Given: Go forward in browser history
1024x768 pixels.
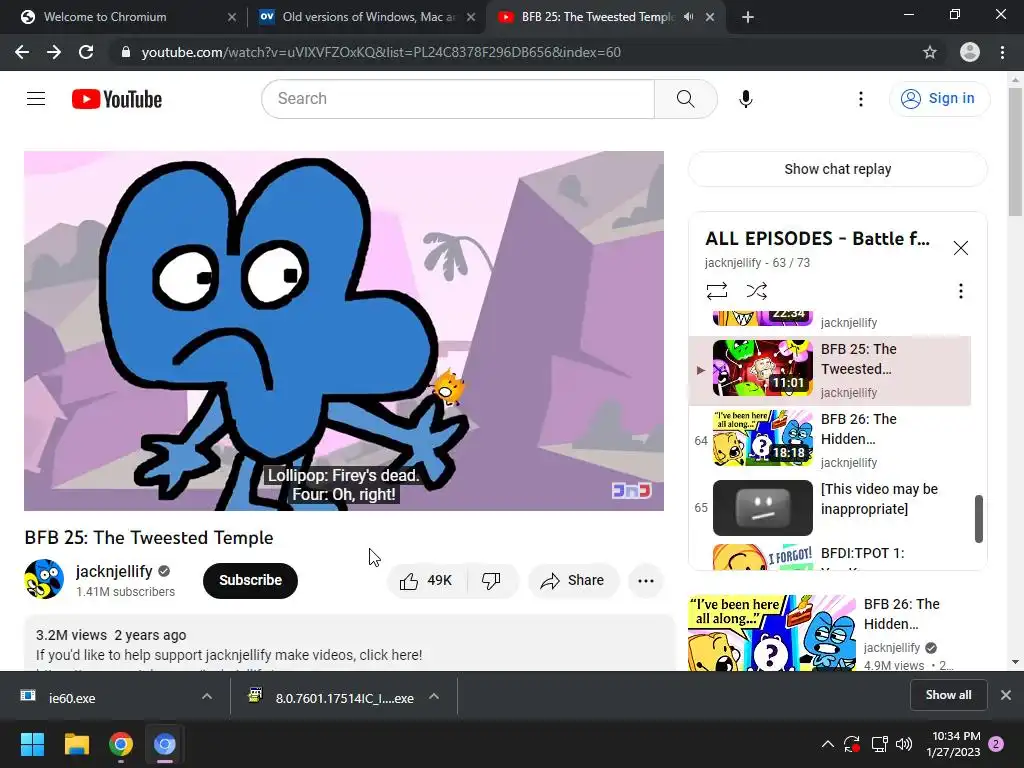Looking at the screenshot, I should point(54,52).
